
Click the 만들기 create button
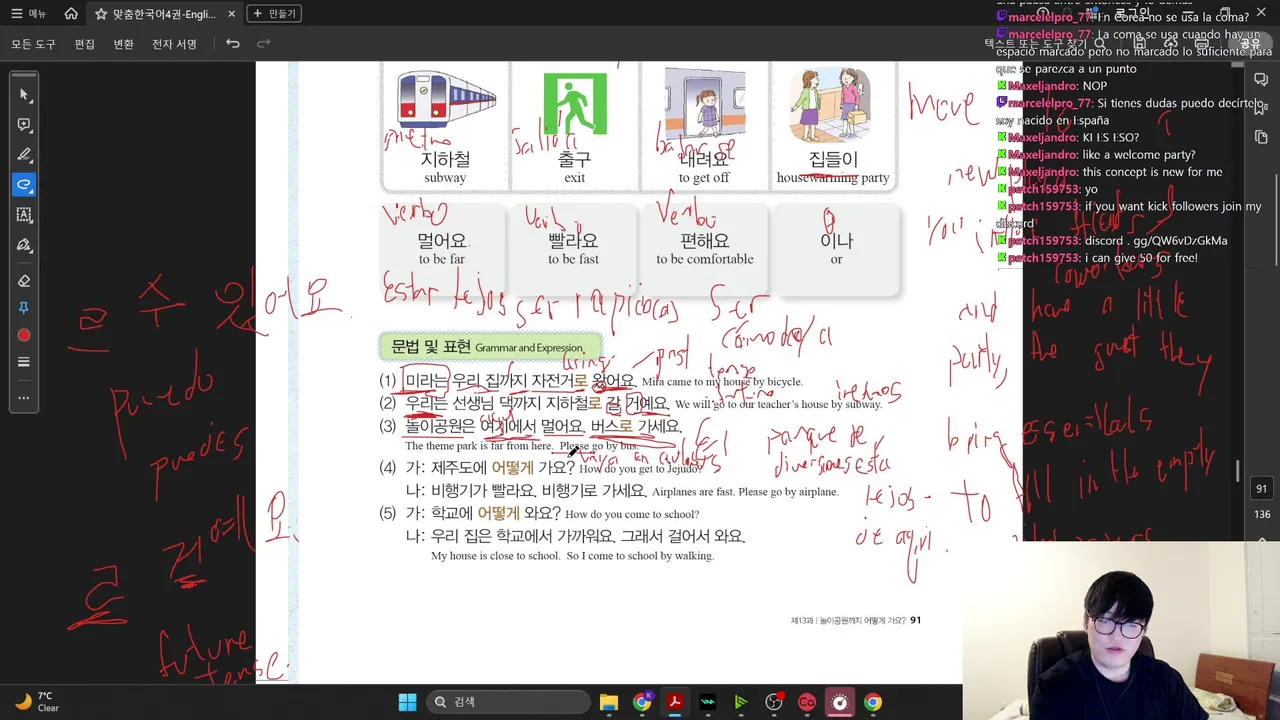[x=275, y=14]
